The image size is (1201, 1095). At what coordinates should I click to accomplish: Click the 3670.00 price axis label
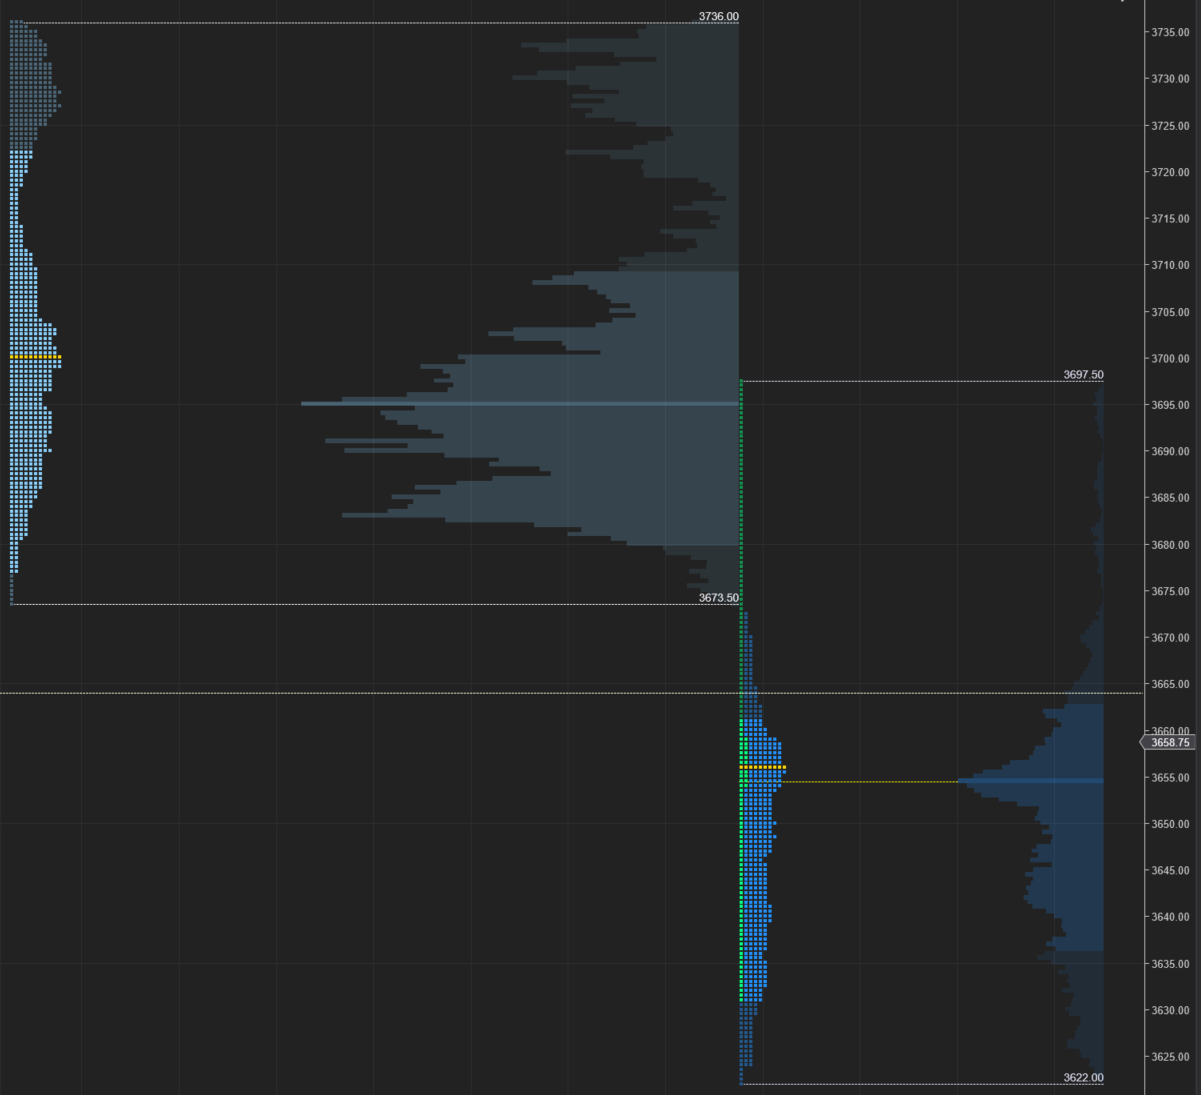pyautogui.click(x=1170, y=638)
